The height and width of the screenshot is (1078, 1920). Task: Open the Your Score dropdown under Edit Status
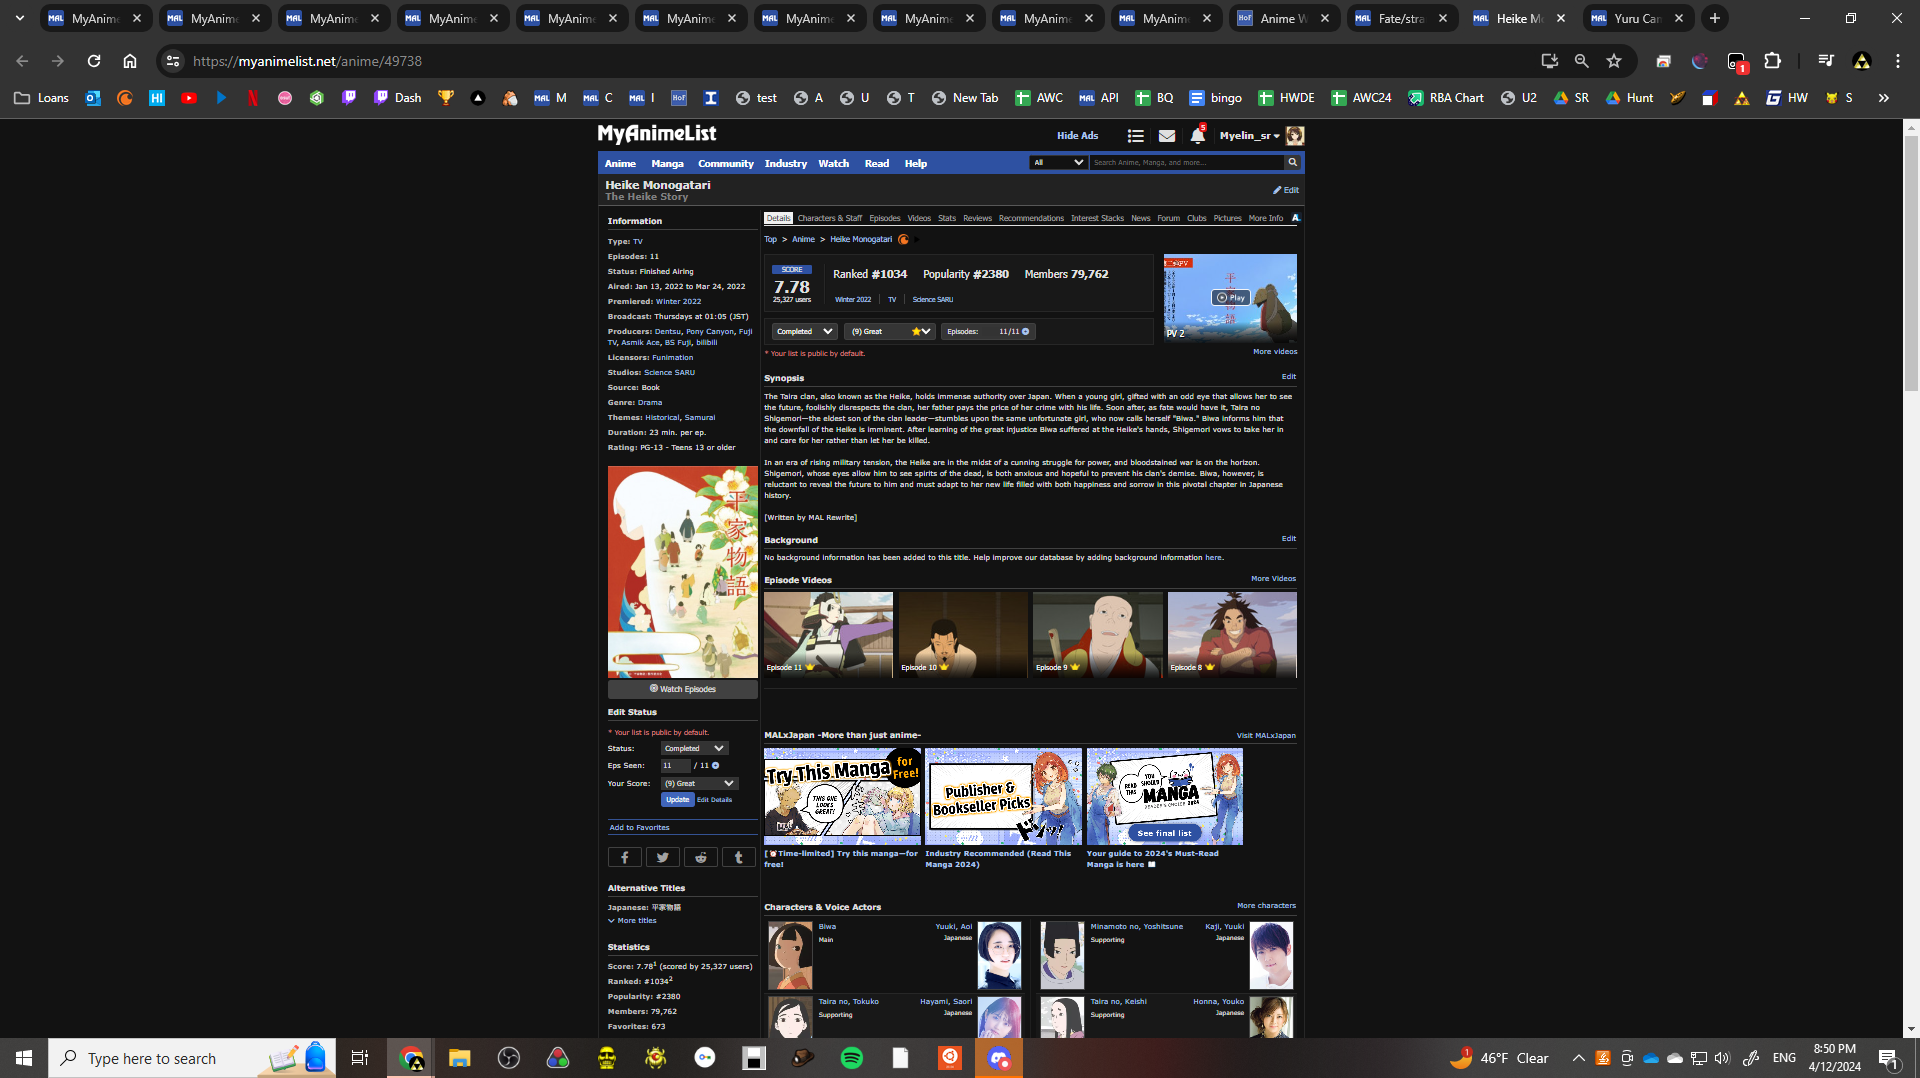[699, 784]
